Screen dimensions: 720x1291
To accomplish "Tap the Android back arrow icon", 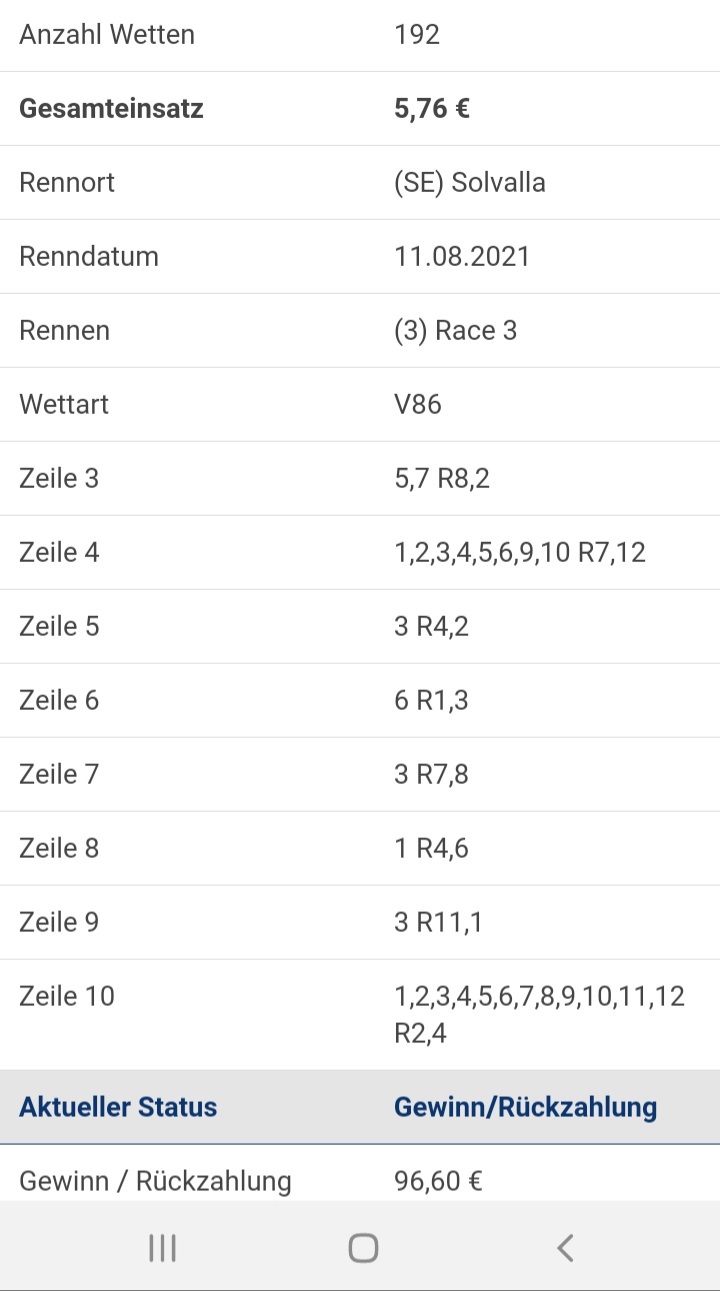I will pyautogui.click(x=565, y=1248).
